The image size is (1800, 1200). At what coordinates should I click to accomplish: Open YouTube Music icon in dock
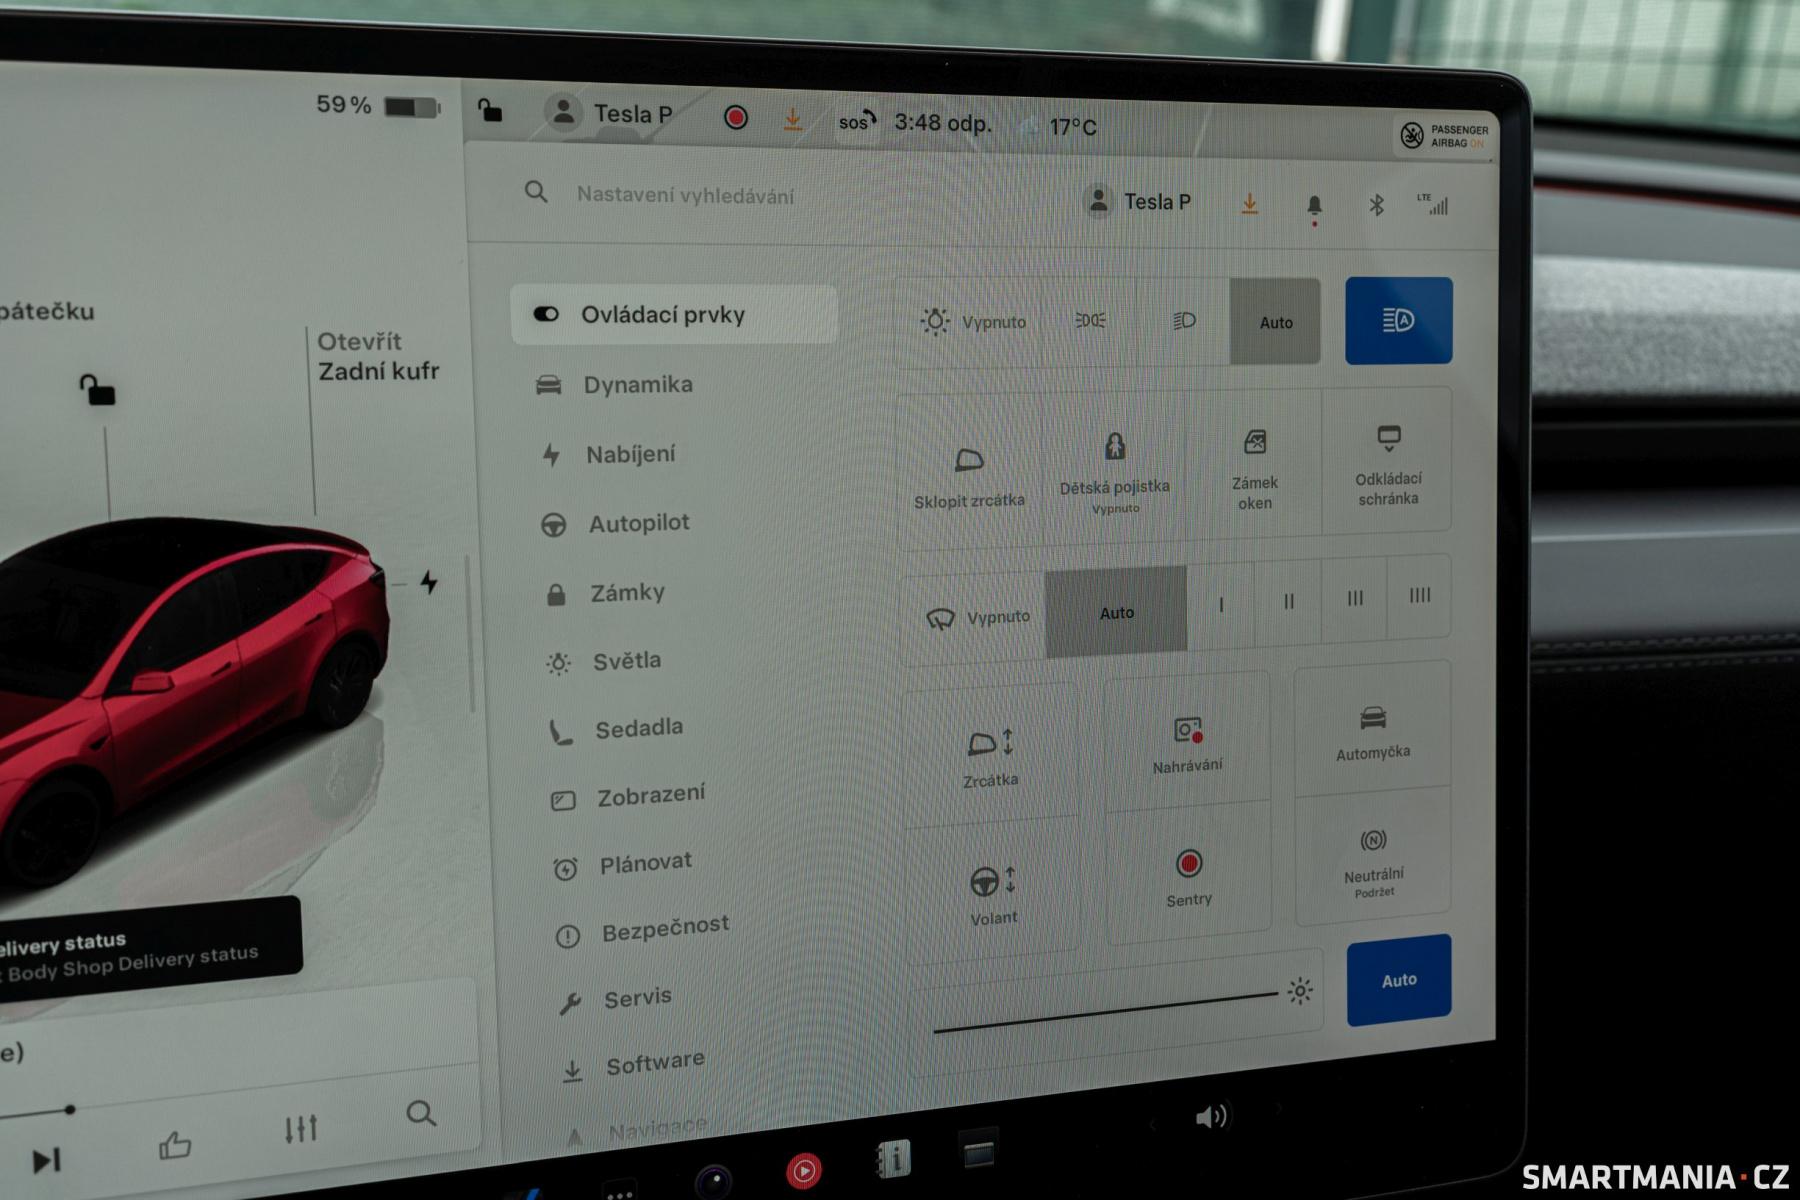pyautogui.click(x=803, y=1170)
